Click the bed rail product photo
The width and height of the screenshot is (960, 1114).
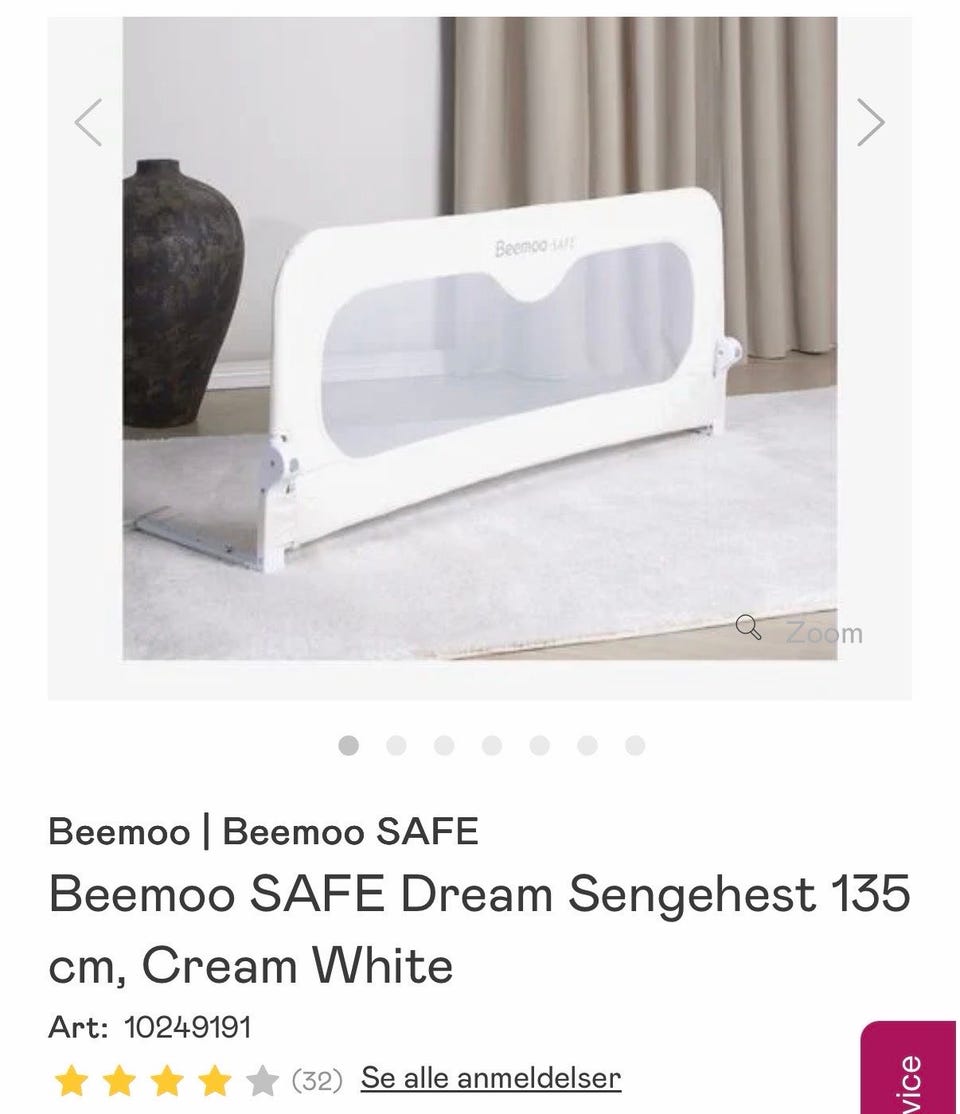(480, 338)
